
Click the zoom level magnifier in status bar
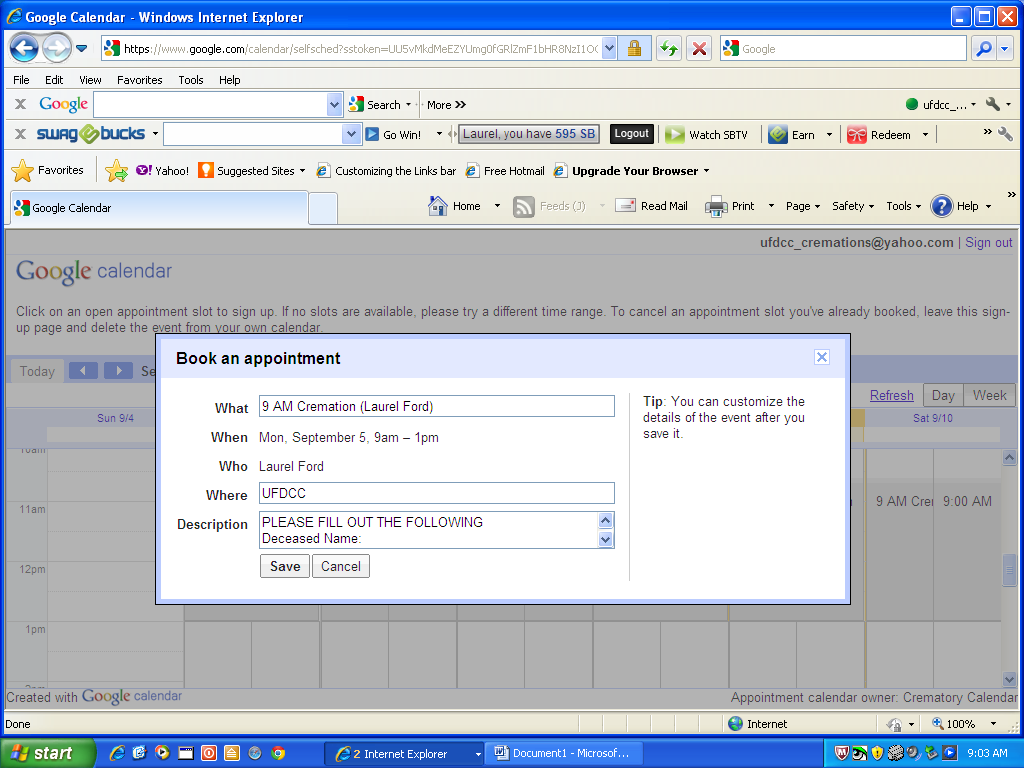[x=937, y=723]
